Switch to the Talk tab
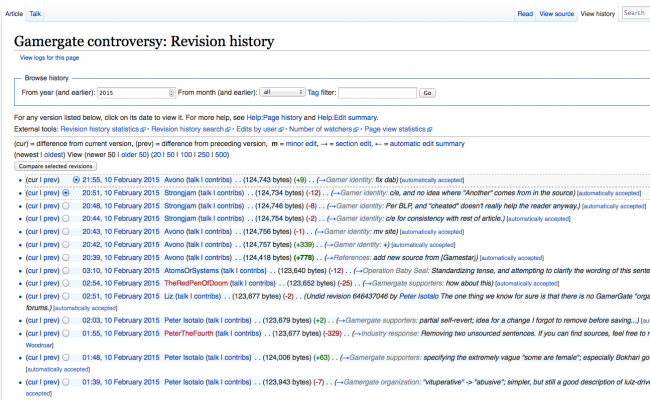Viewport: 650px width, 400px height. [36, 14]
